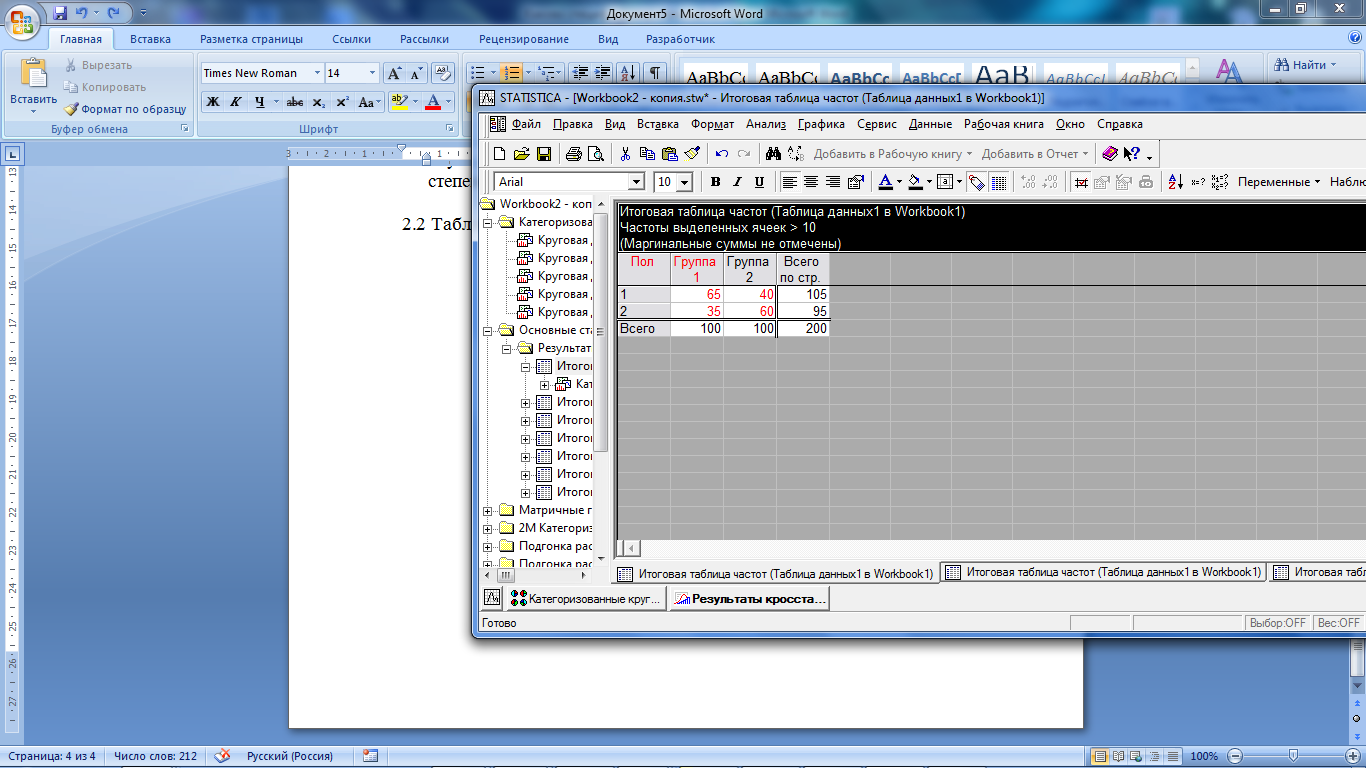
Task: Click the Word text highlight color button
Action: (x=399, y=102)
